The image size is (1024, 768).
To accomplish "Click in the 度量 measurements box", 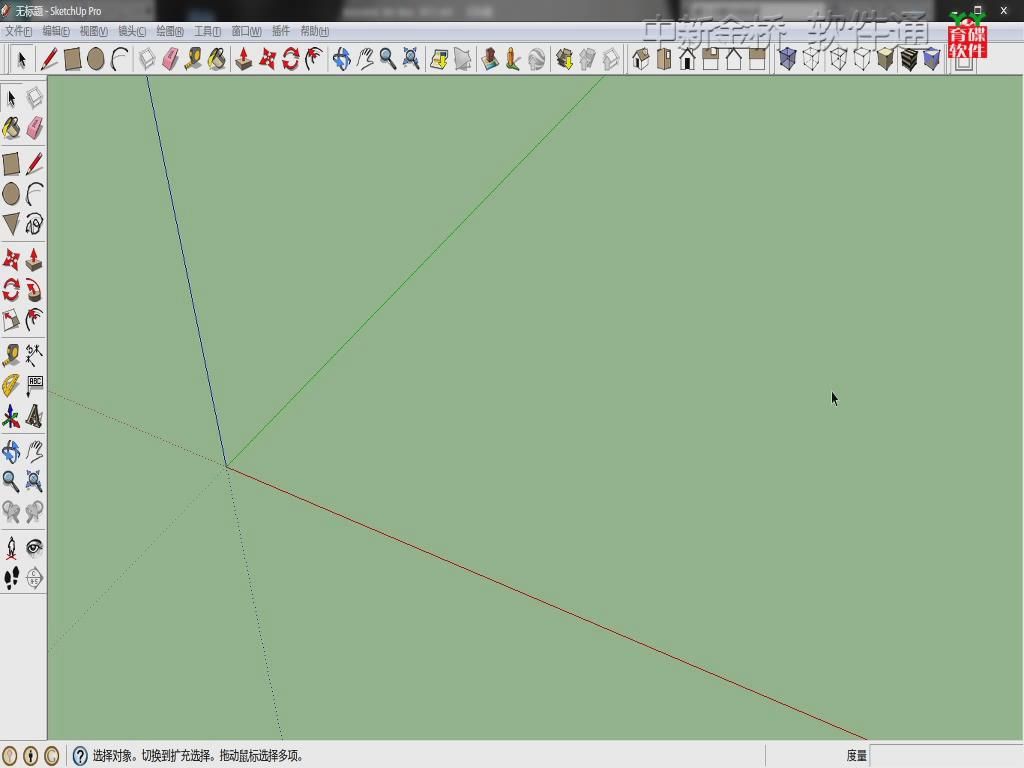I will click(x=946, y=756).
